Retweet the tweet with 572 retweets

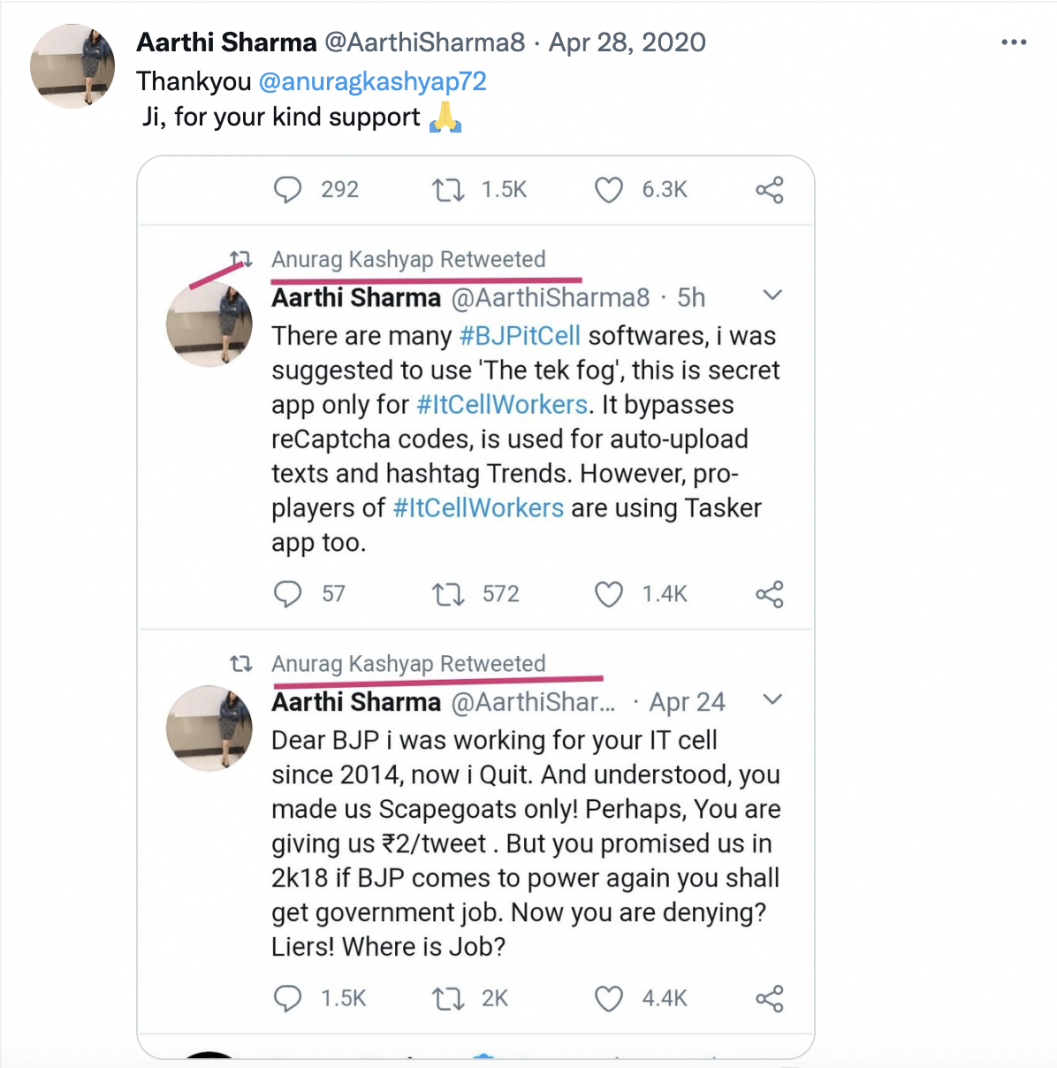tap(445, 594)
